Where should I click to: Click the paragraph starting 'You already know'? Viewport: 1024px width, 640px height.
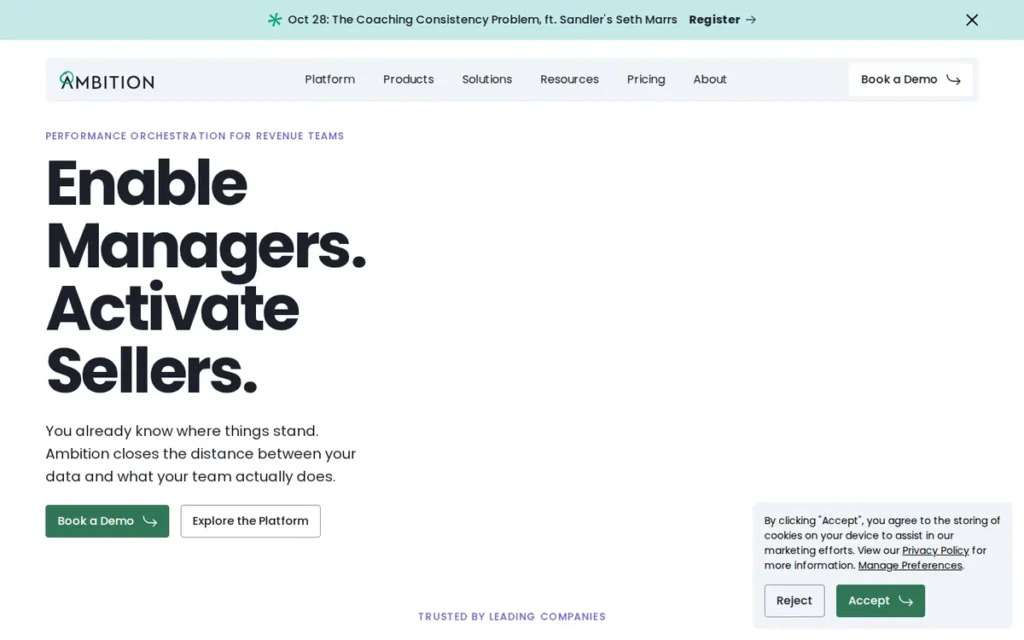(200, 454)
